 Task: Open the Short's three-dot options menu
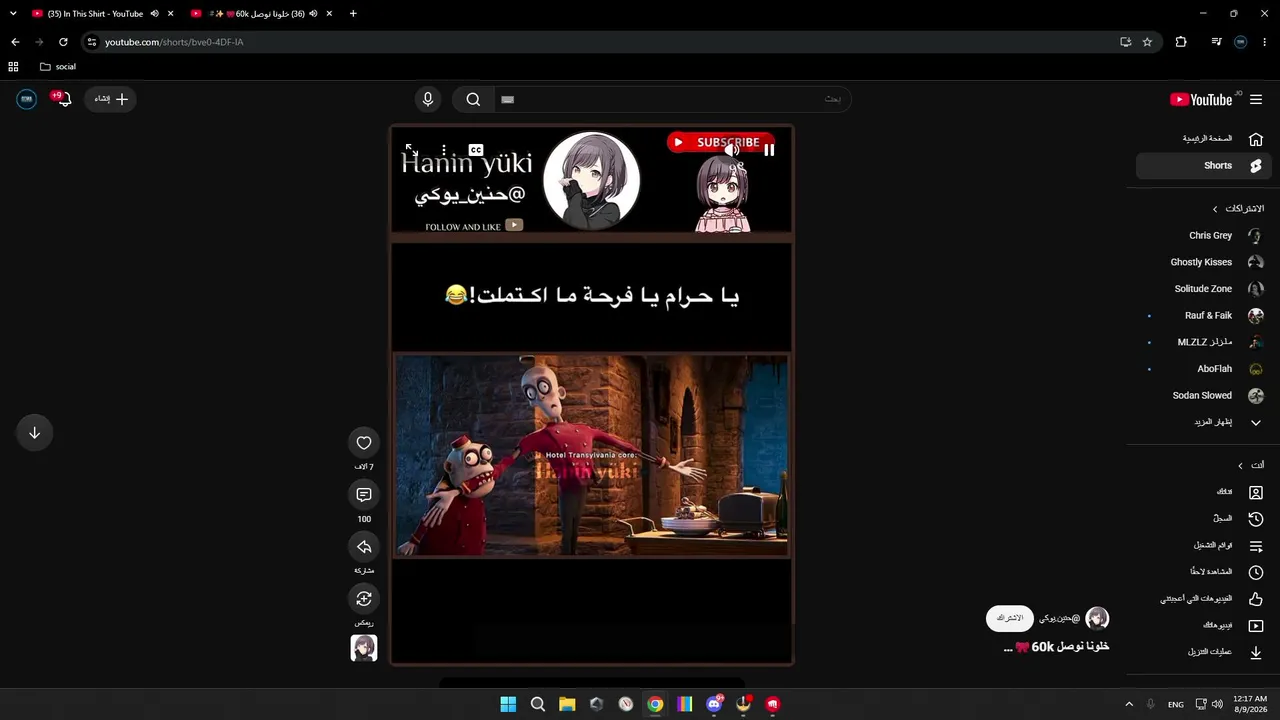(444, 150)
